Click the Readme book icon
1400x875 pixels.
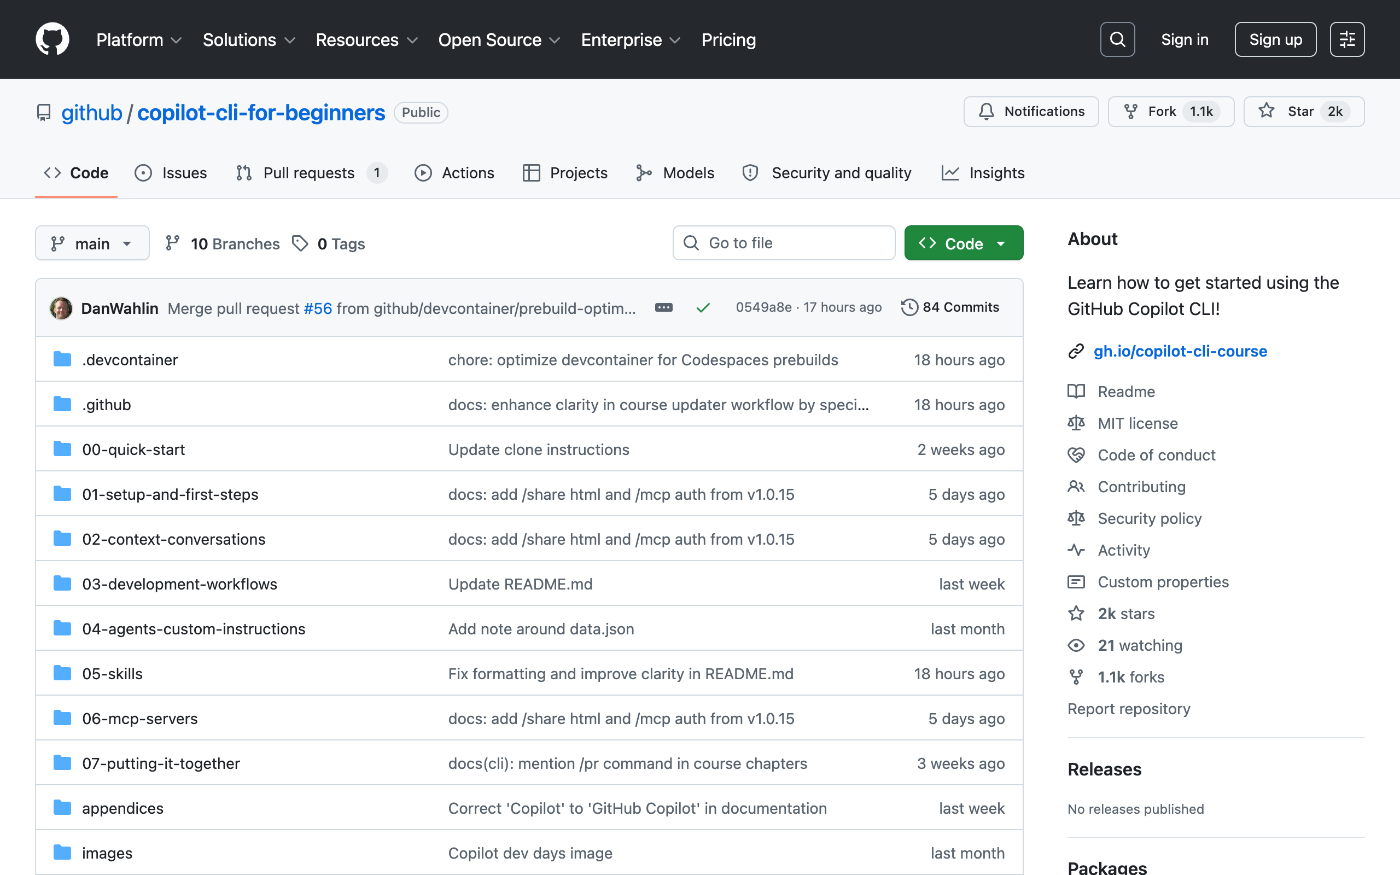pos(1076,392)
